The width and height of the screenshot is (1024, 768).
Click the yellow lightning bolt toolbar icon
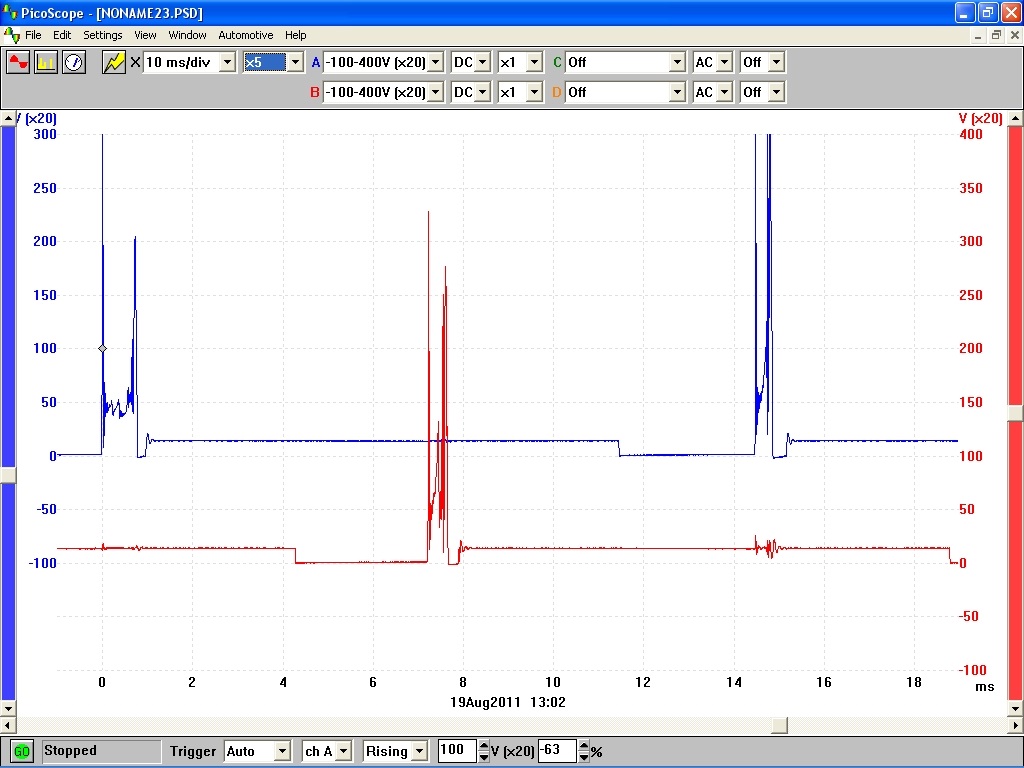(x=114, y=62)
